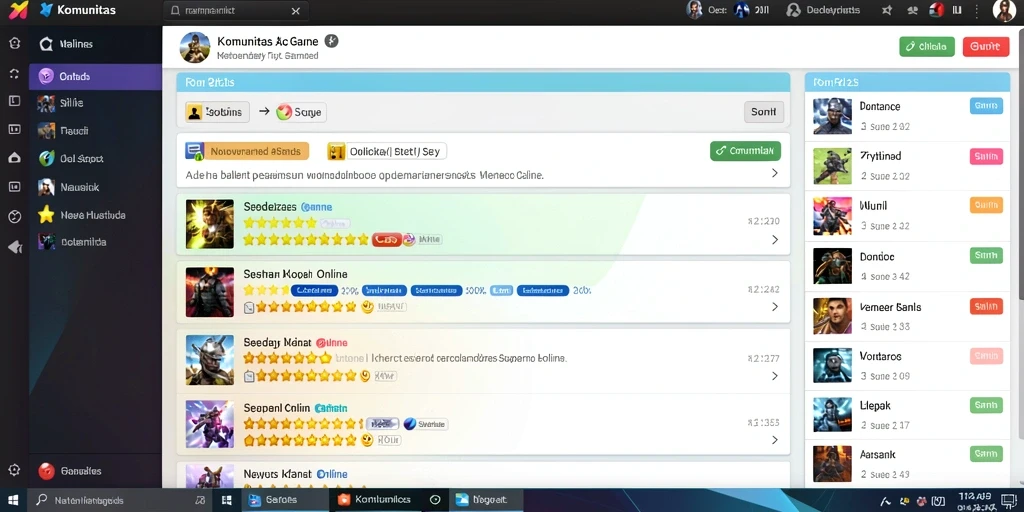Click the red button in the header

[x=985, y=46]
